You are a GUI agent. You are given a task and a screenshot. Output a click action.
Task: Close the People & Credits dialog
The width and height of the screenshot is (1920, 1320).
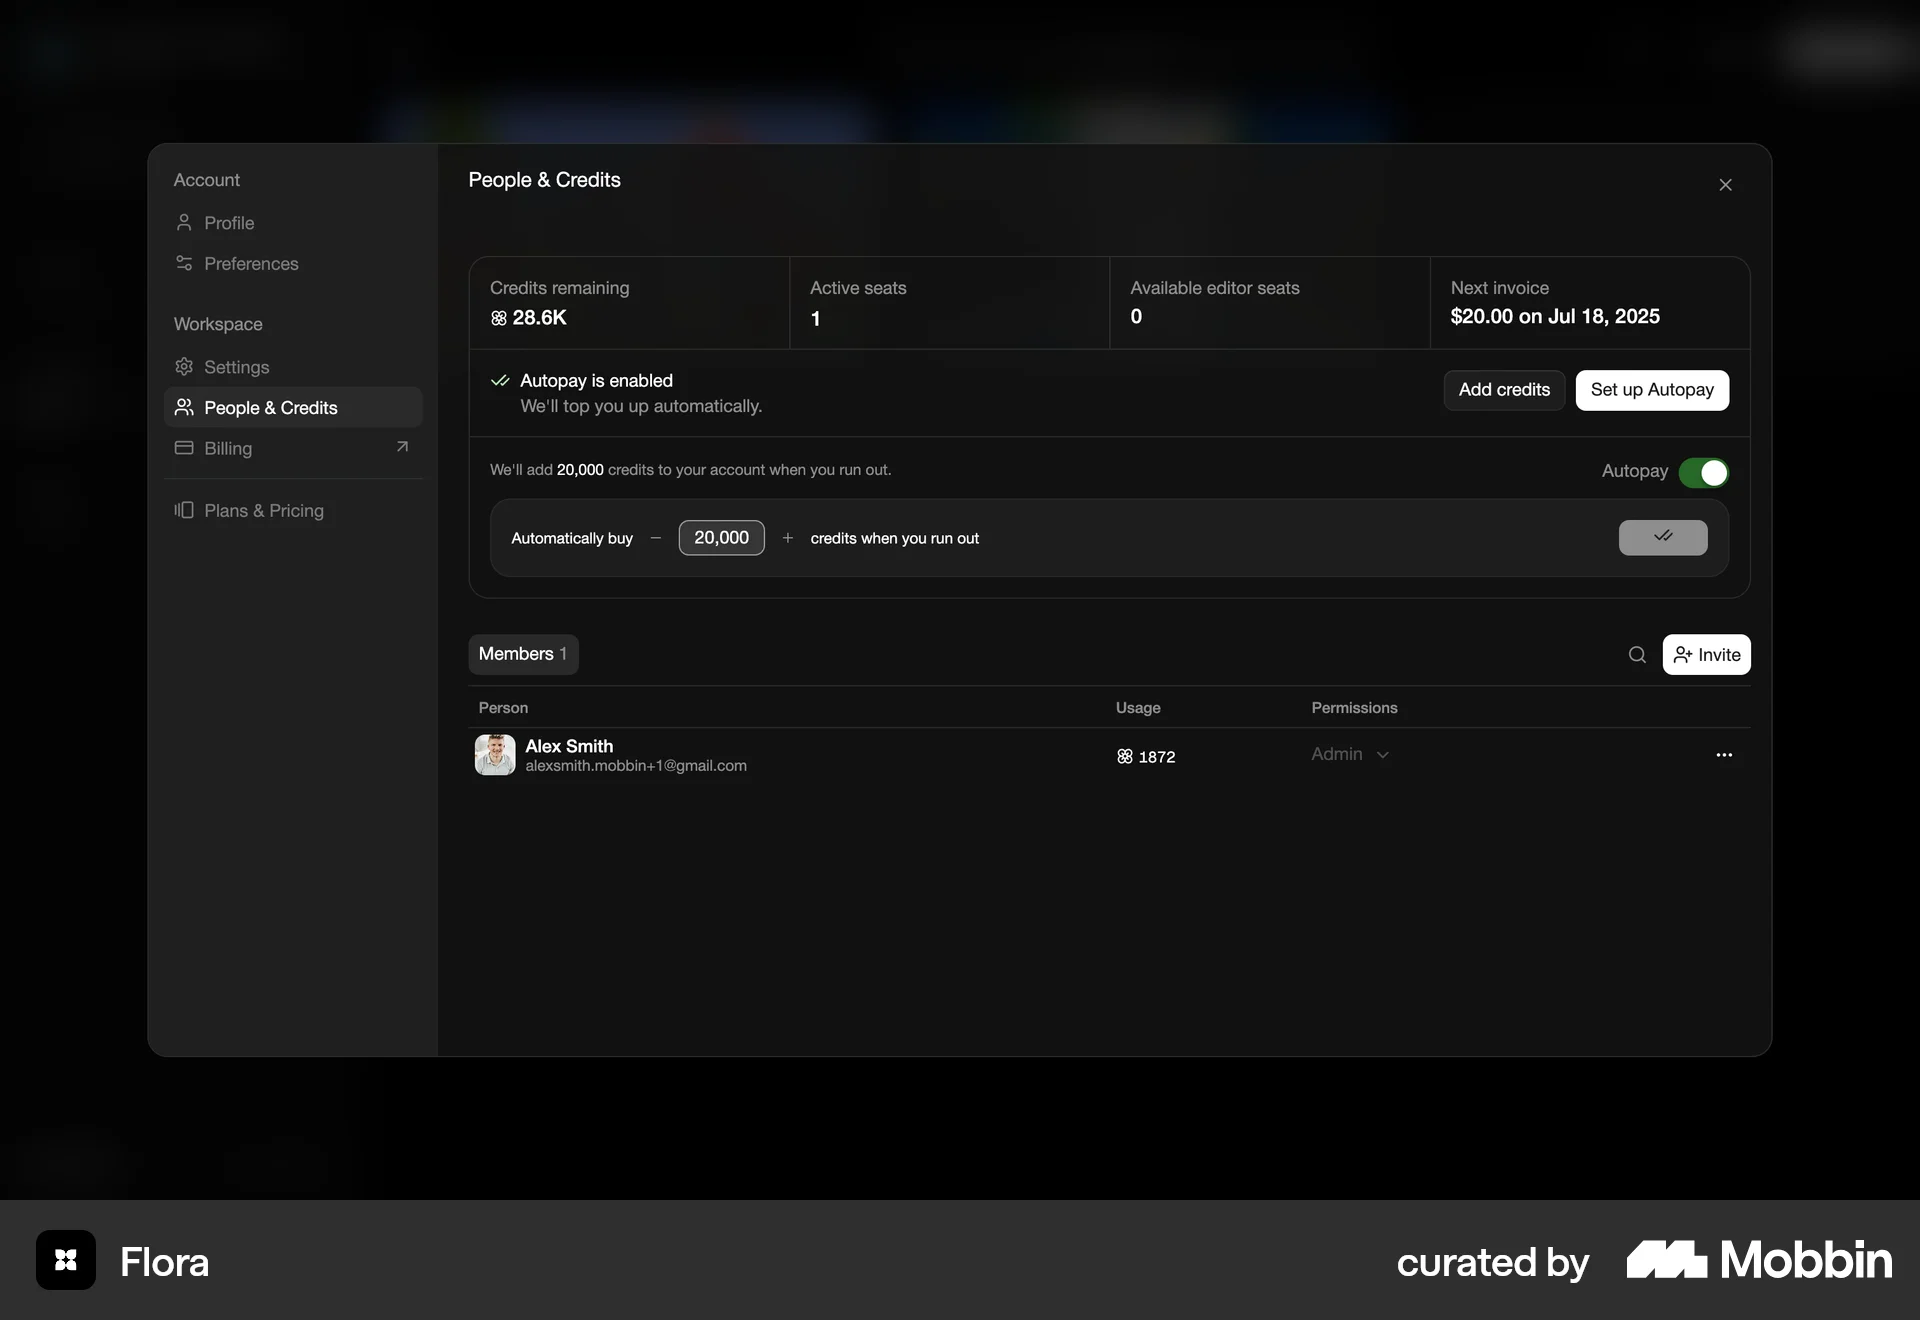click(1725, 185)
